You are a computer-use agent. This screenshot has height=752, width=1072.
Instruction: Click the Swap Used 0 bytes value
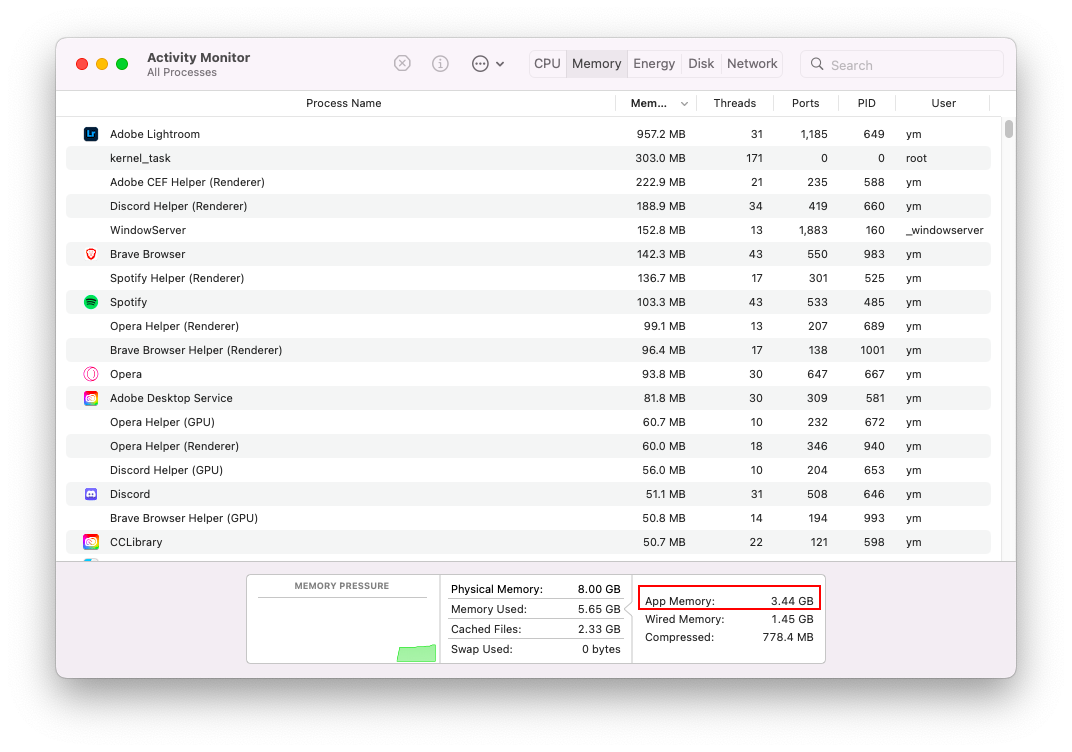pyautogui.click(x=601, y=649)
